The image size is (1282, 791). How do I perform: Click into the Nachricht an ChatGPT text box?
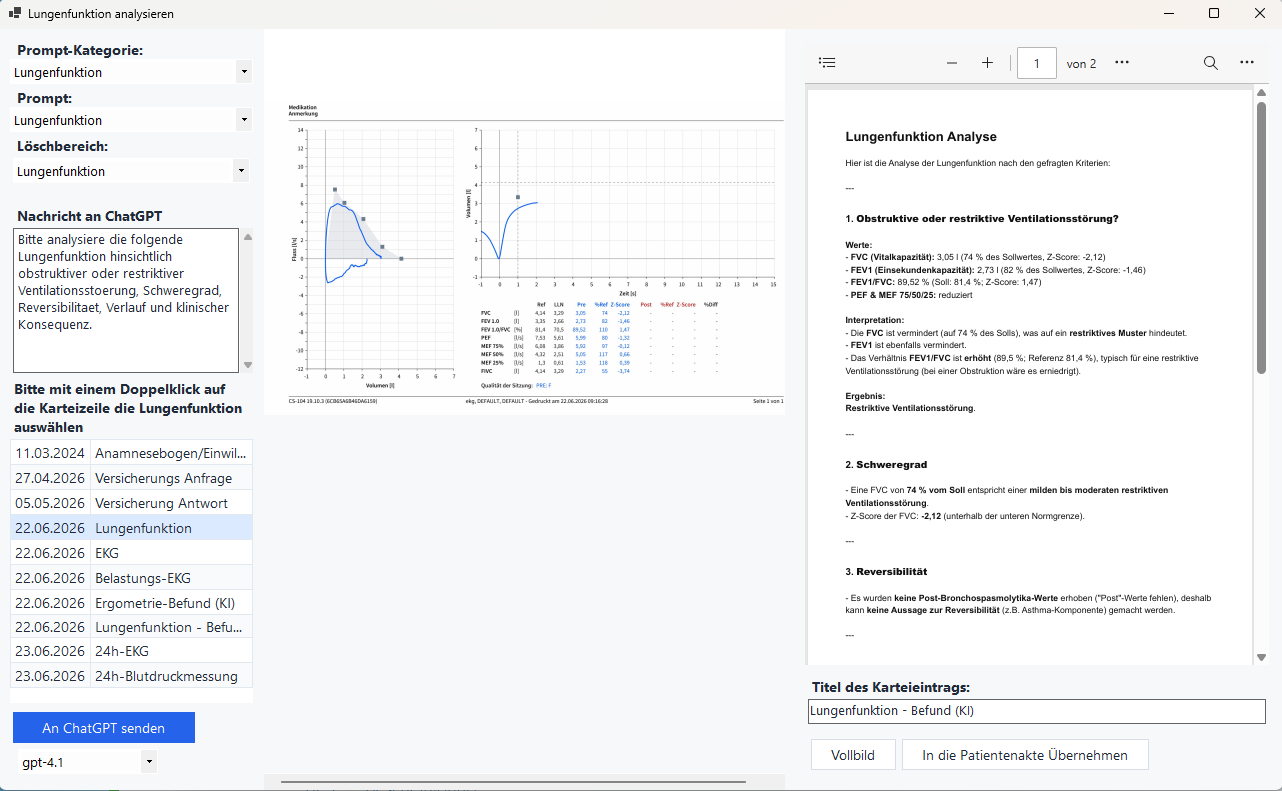point(126,300)
